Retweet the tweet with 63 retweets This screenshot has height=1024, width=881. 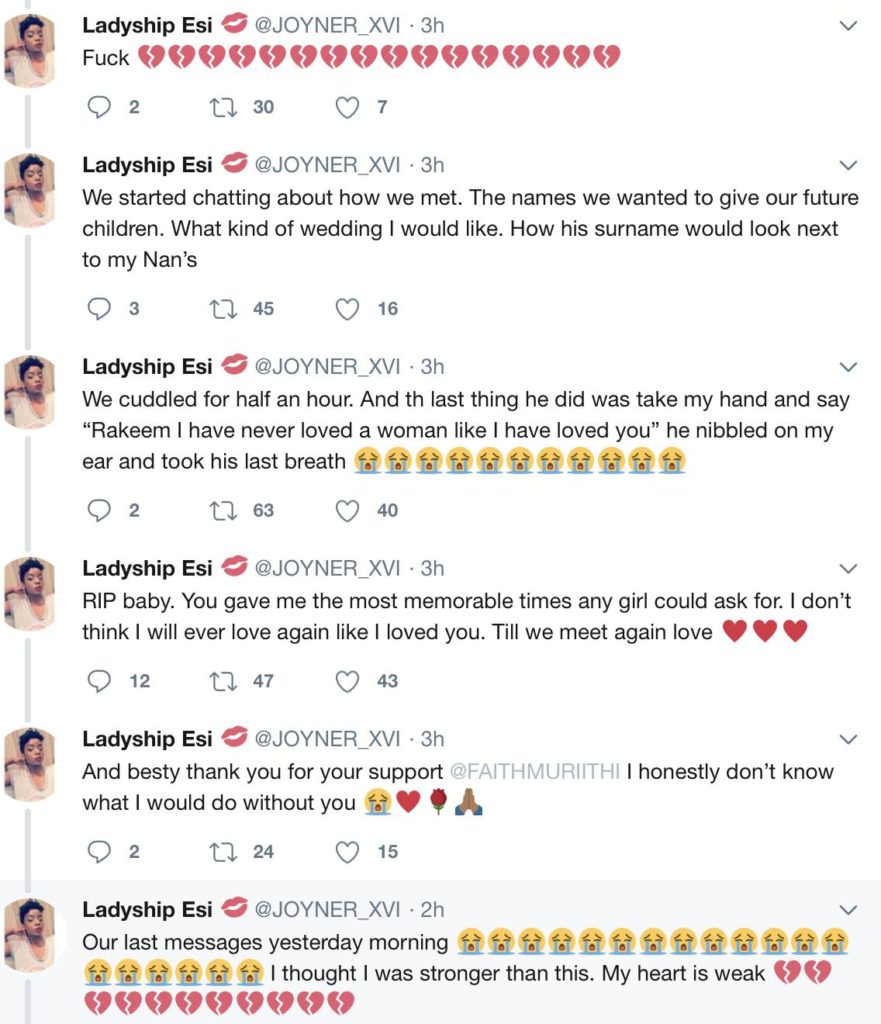point(222,510)
